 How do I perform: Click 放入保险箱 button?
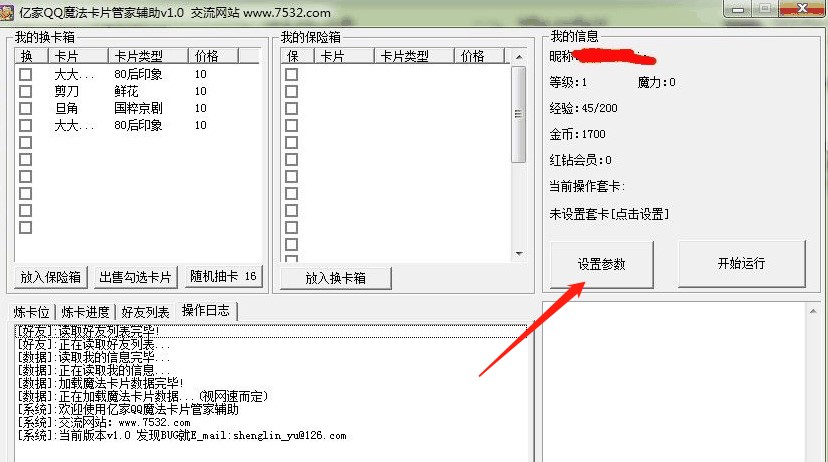51,277
